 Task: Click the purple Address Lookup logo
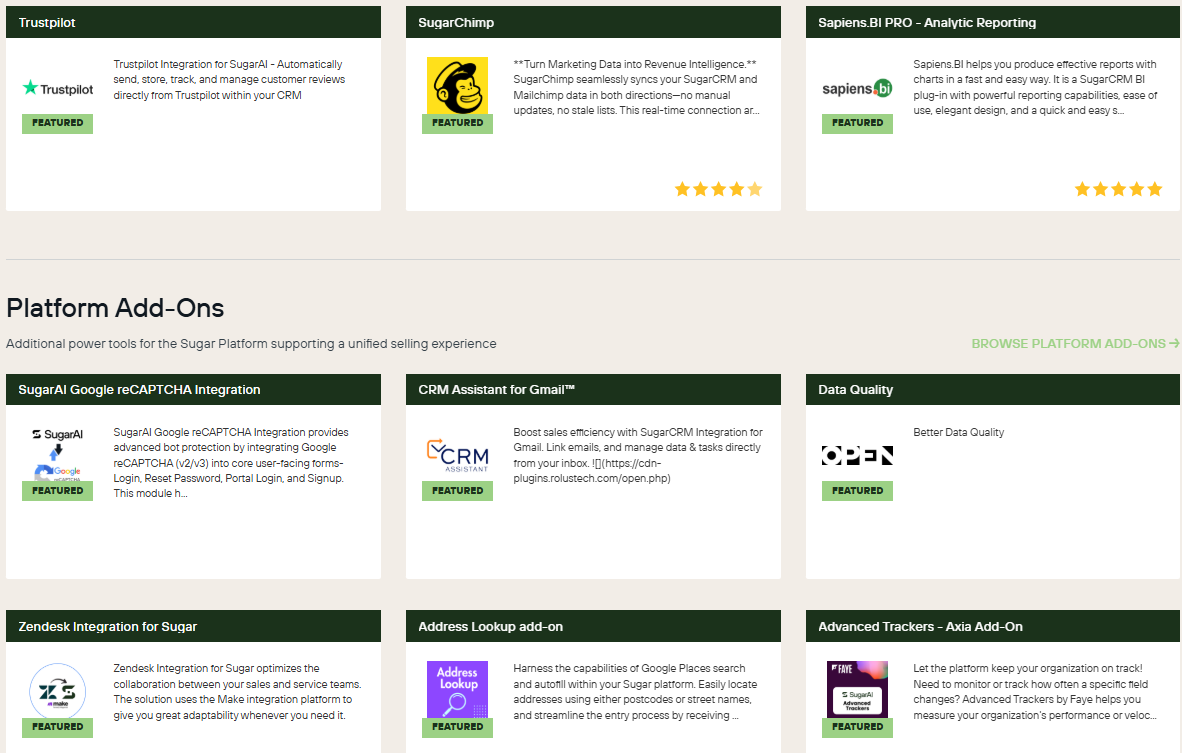(x=457, y=689)
